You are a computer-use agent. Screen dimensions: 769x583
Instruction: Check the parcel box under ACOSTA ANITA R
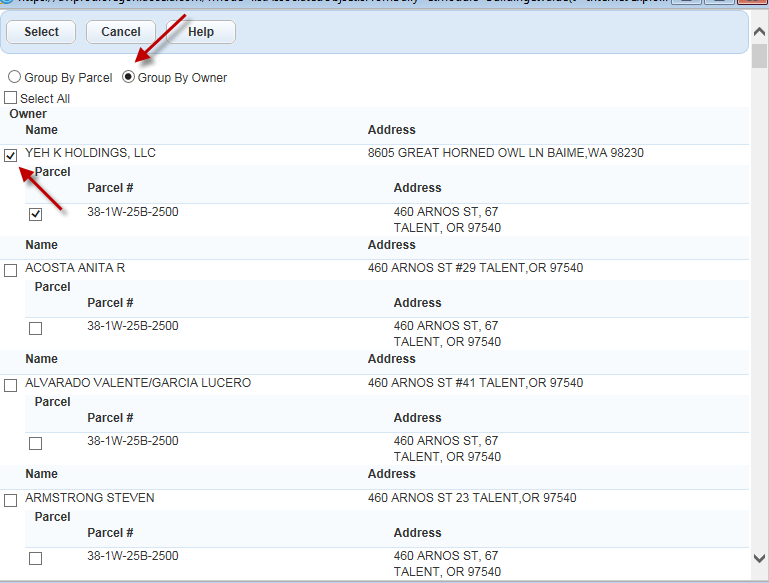pos(35,328)
